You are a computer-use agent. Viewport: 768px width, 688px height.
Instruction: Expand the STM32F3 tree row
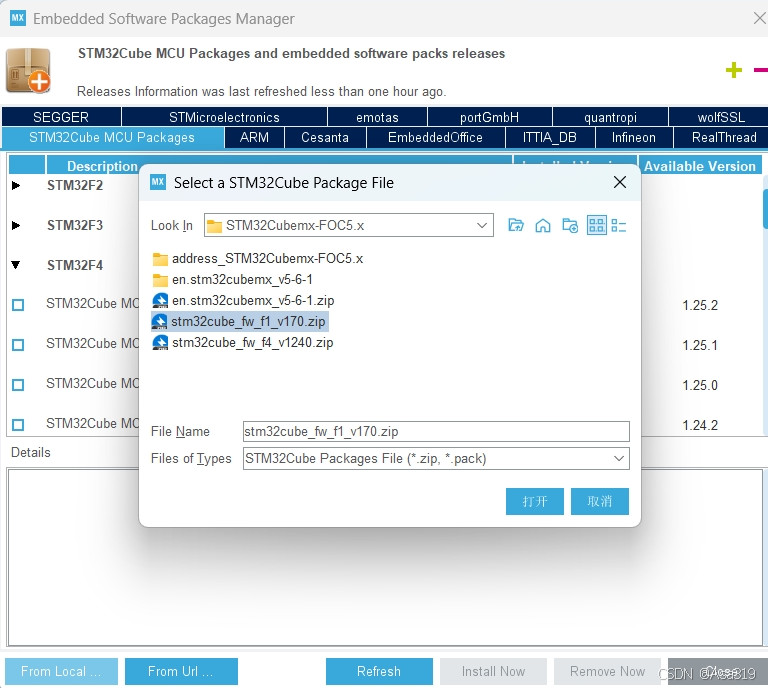[16, 225]
